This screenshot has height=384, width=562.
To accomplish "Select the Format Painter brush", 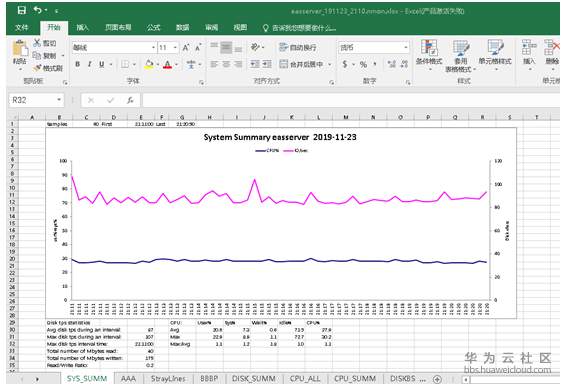I will pyautogui.click(x=37, y=67).
